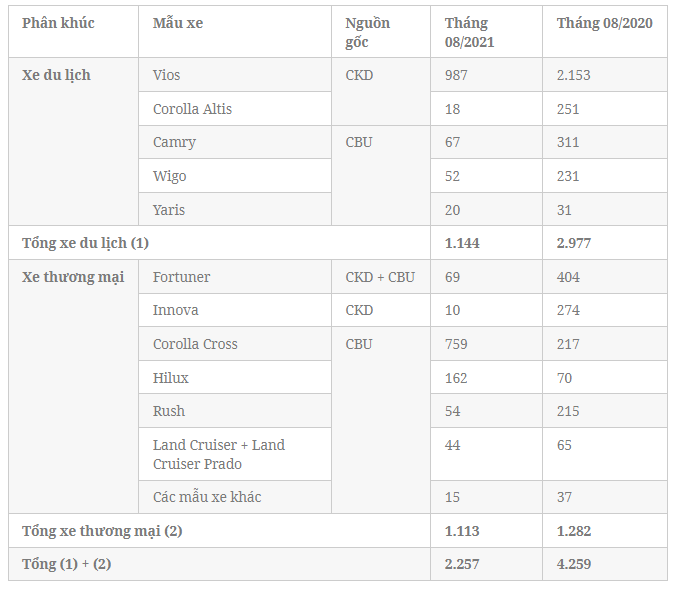This screenshot has height=592, width=678.
Task: Click the Yaris model cell
Action: 169,210
